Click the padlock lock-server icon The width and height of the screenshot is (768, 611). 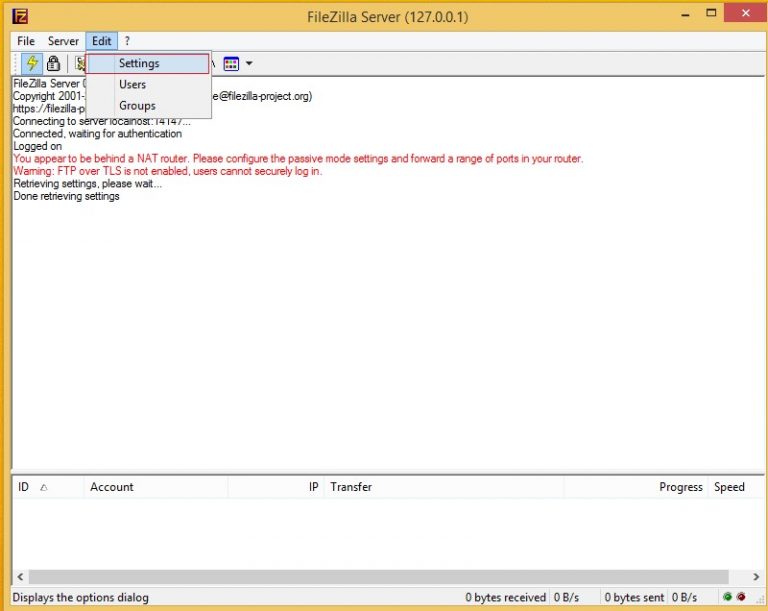pyautogui.click(x=53, y=63)
